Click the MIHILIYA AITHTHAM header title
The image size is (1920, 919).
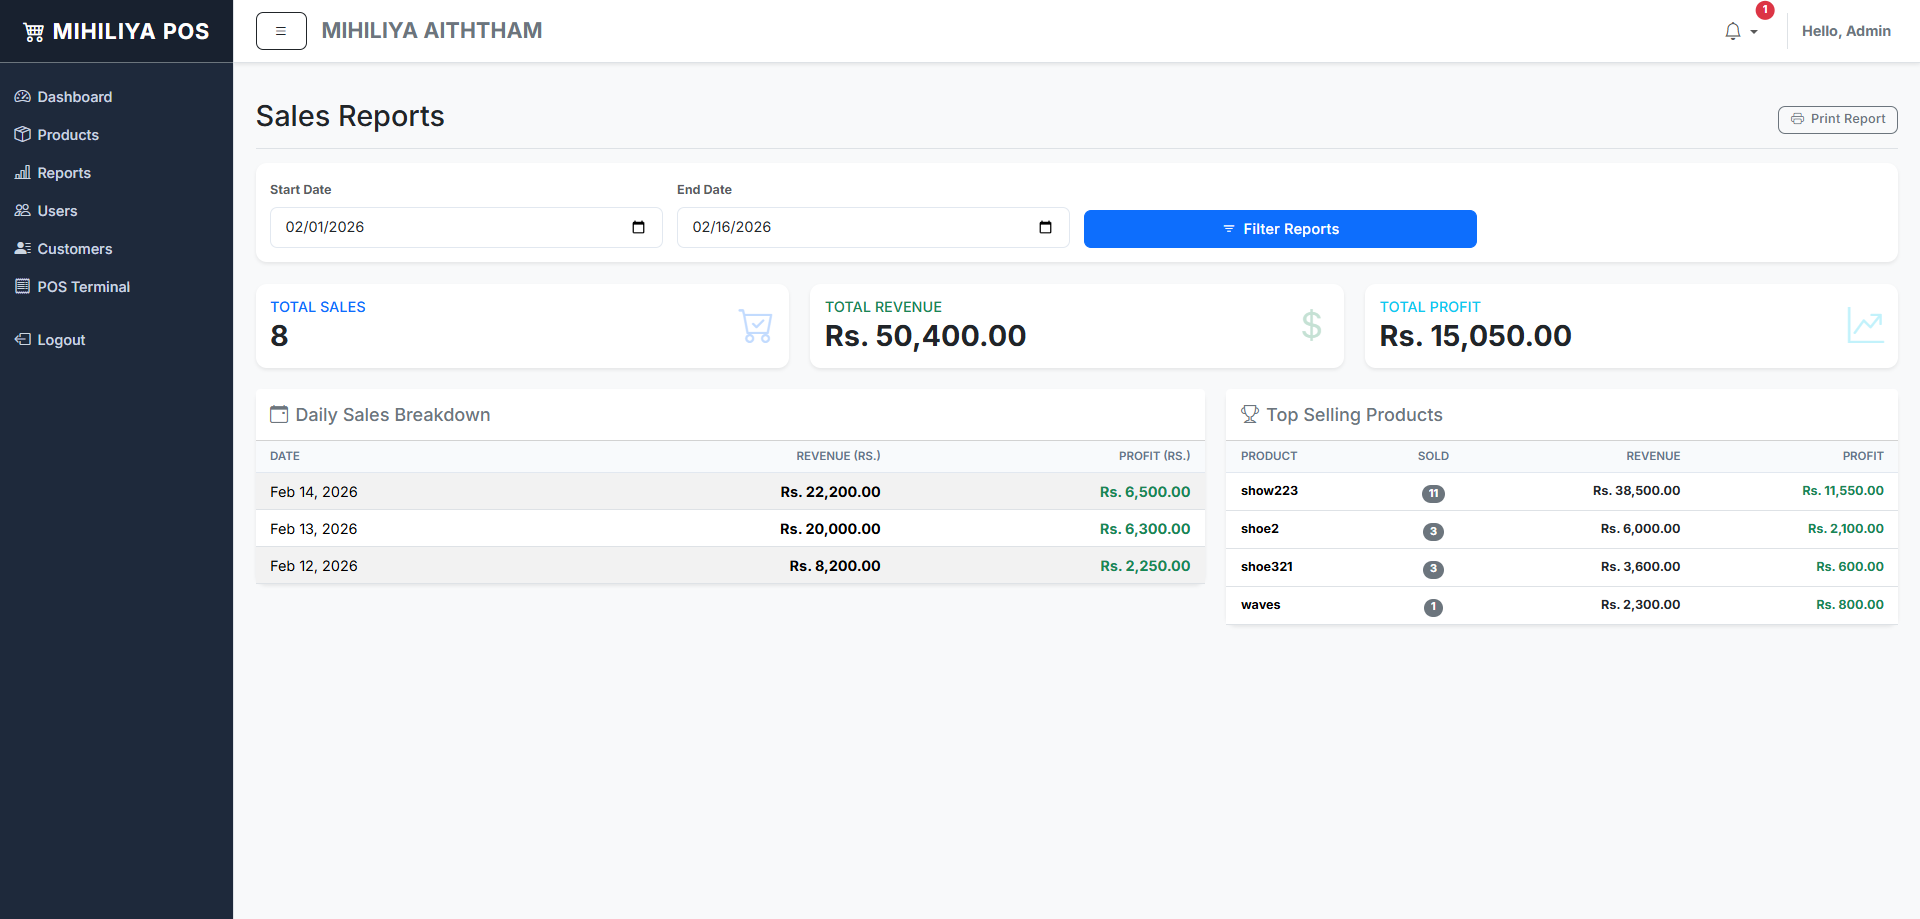[x=432, y=31]
